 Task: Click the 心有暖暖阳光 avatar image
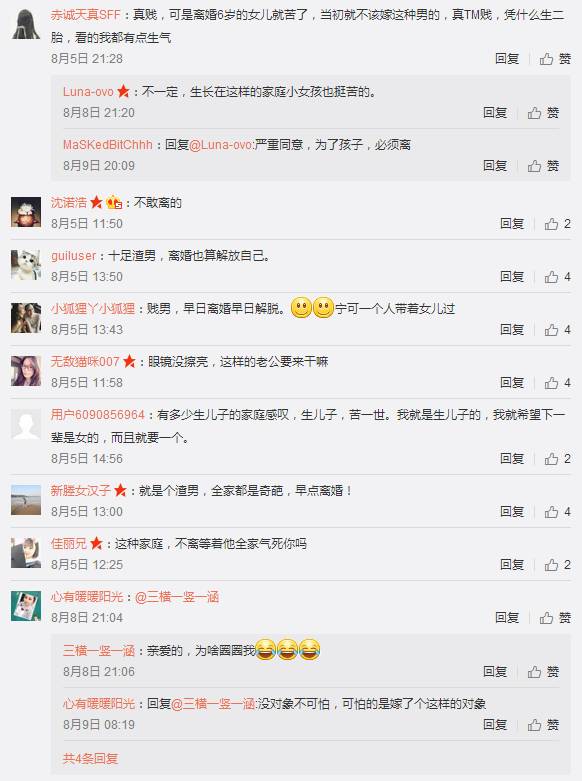click(x=26, y=606)
